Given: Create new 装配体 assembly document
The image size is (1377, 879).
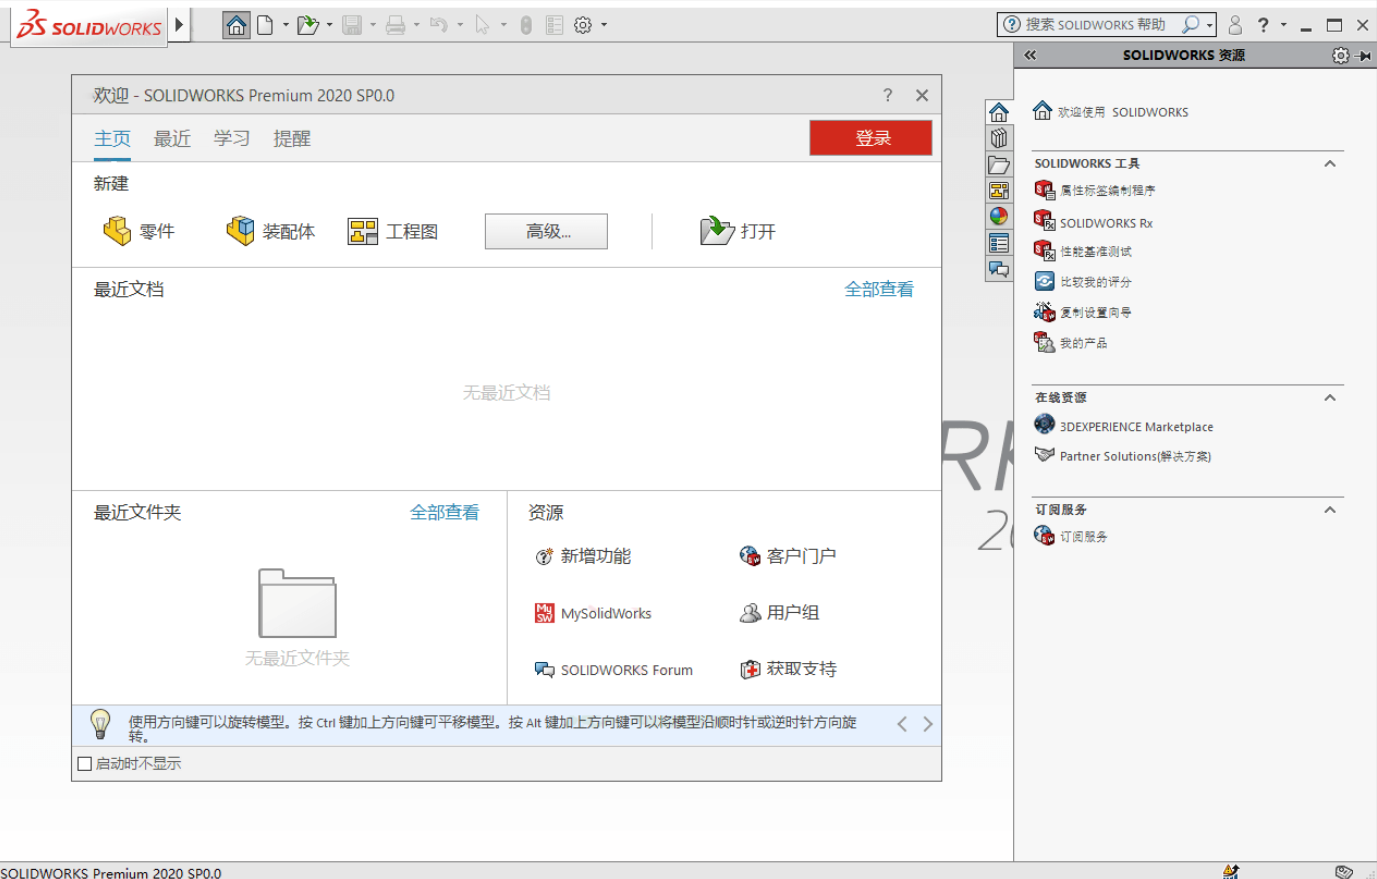Looking at the screenshot, I should [x=270, y=231].
